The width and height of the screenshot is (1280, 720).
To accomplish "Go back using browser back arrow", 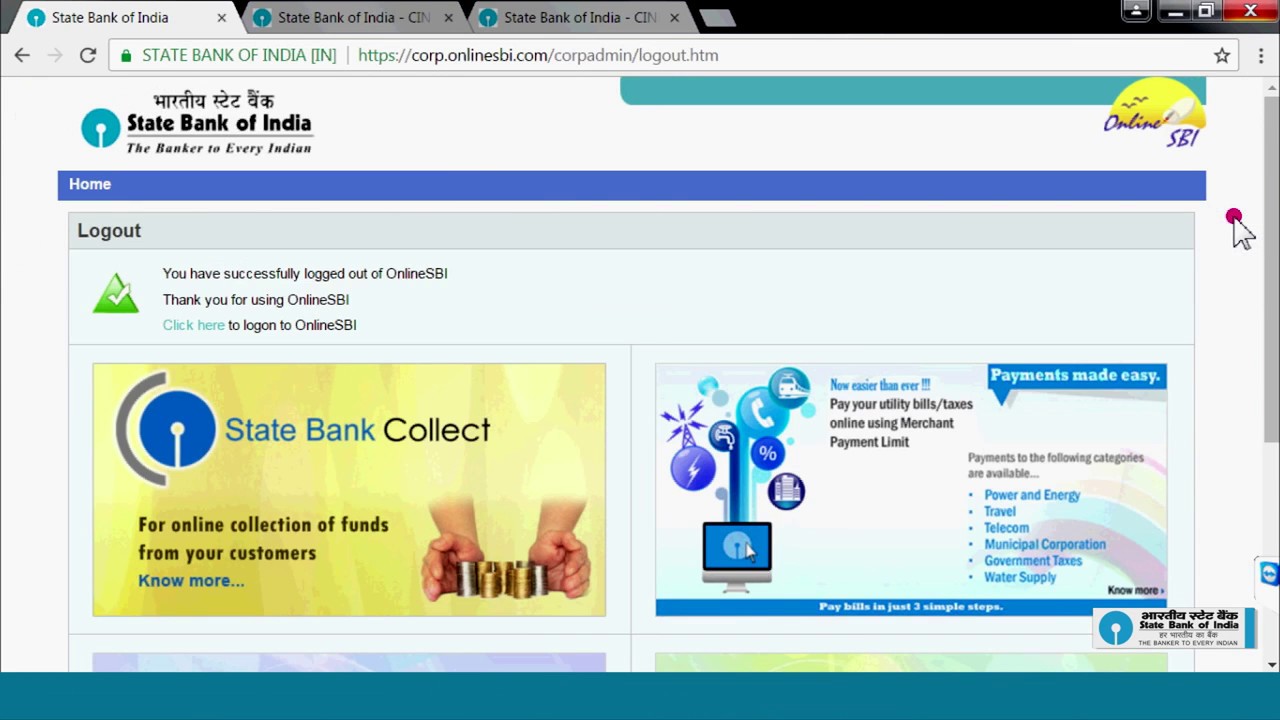I will point(22,56).
